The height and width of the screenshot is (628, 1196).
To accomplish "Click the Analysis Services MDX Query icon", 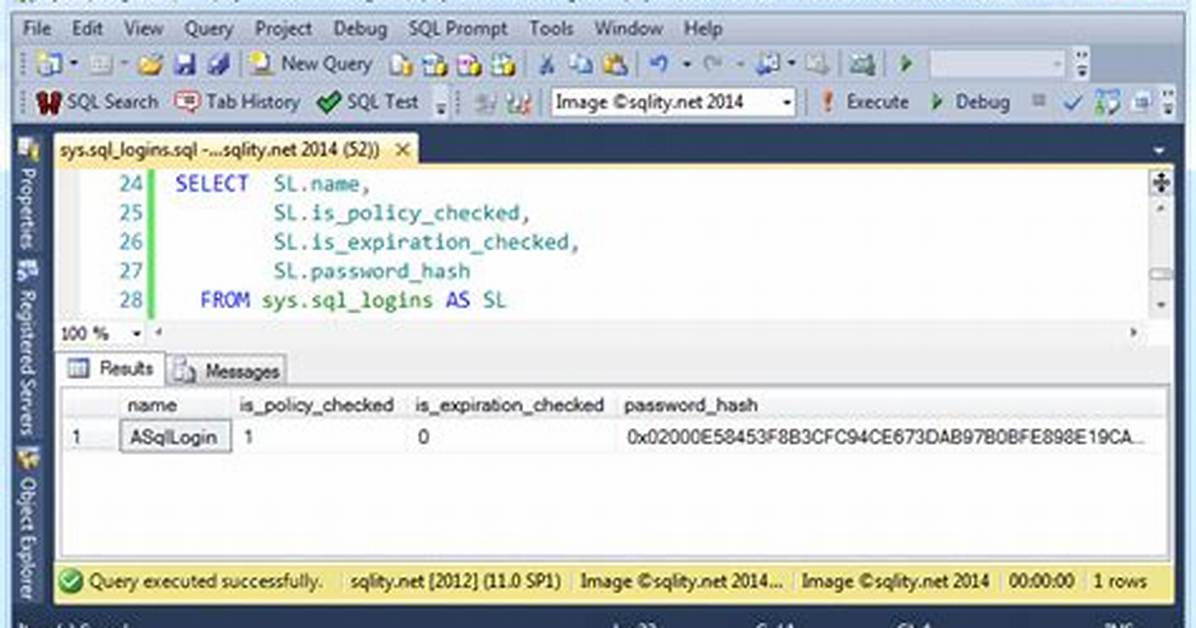I will tap(434, 66).
